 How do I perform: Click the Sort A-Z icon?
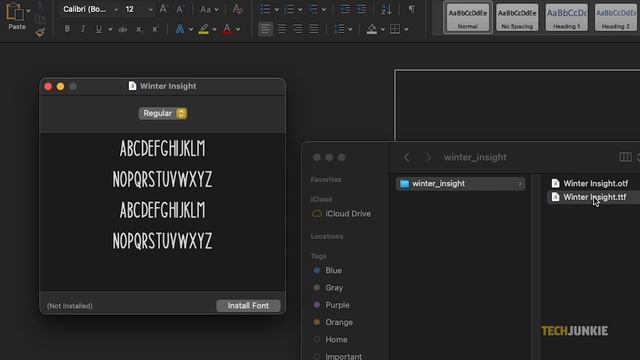click(386, 9)
